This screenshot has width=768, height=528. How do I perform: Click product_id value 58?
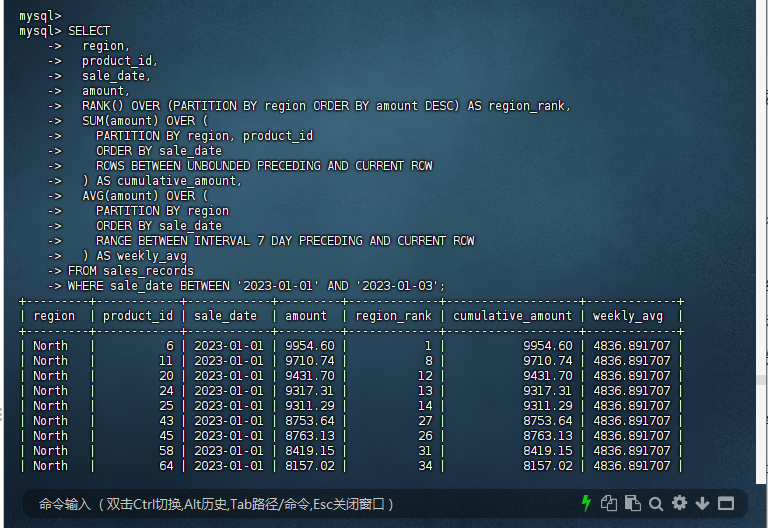coord(166,451)
